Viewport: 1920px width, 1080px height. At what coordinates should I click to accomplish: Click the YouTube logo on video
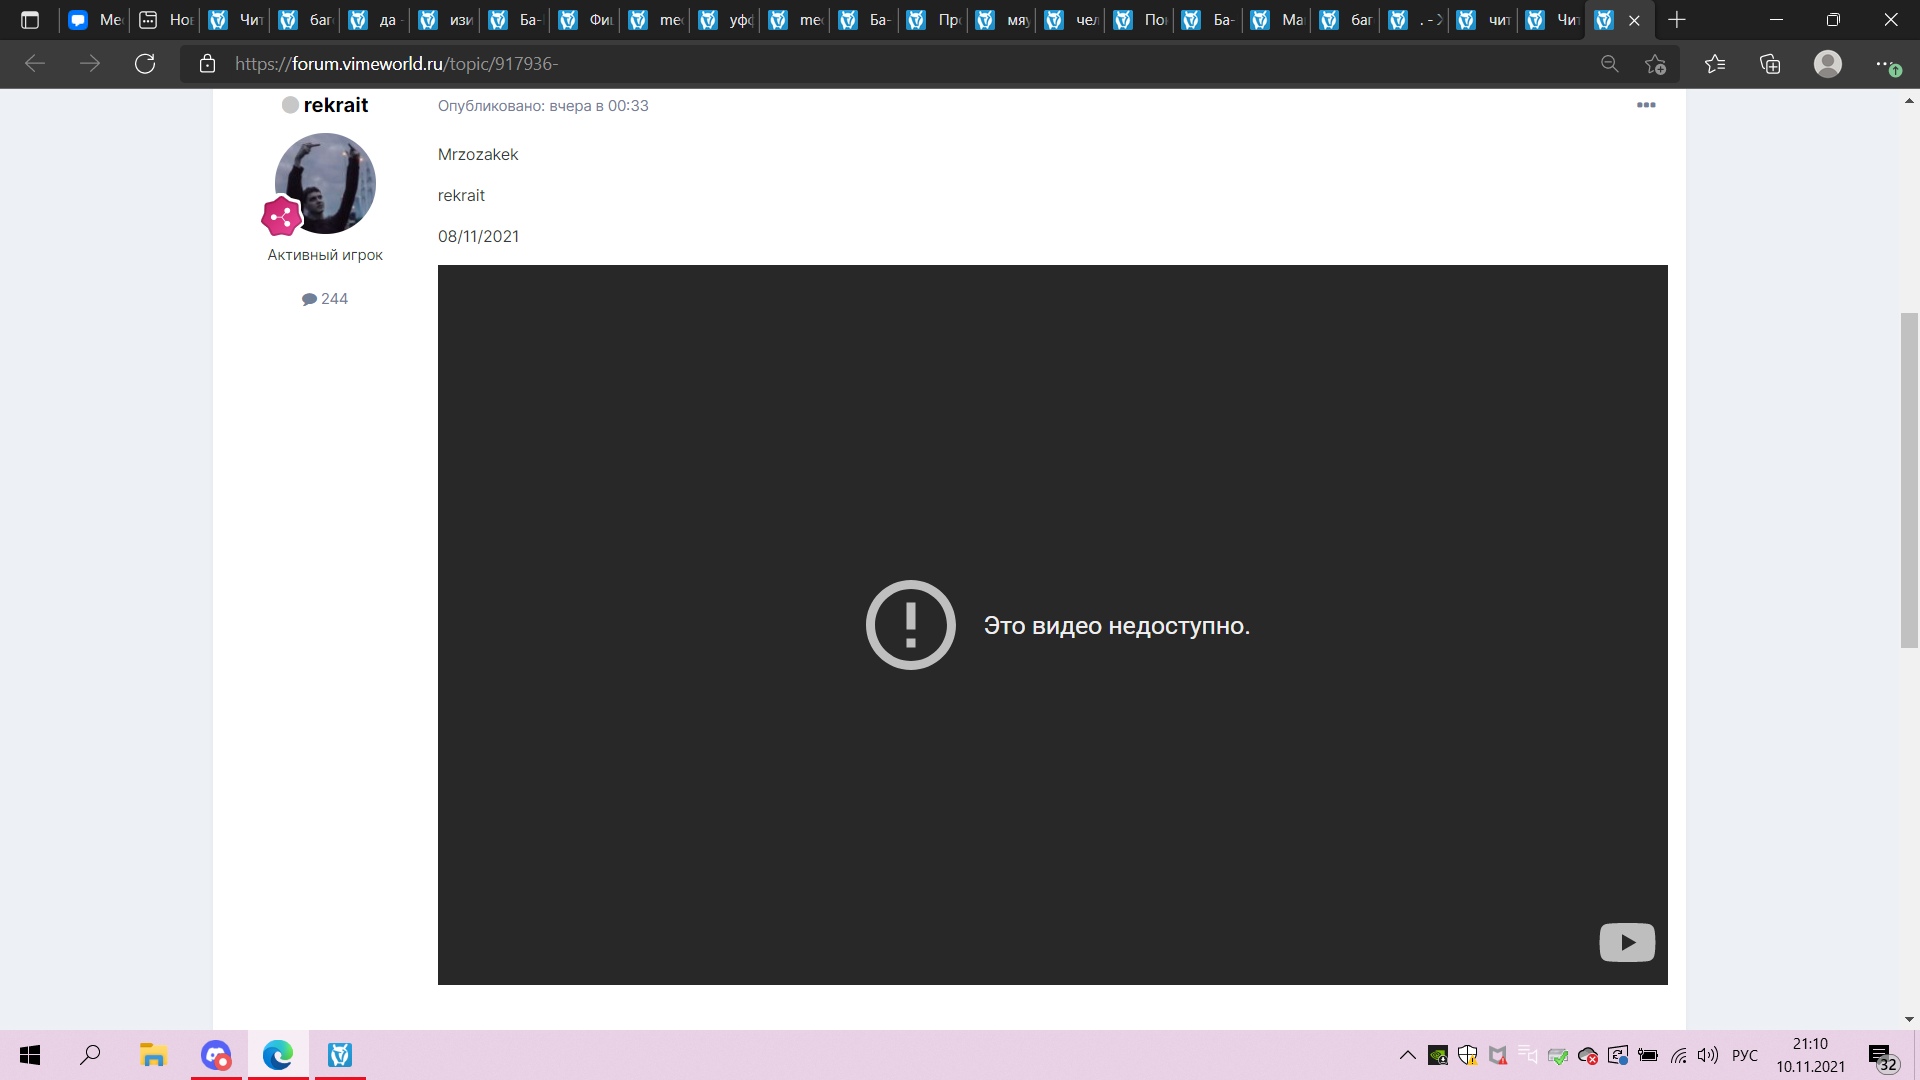pyautogui.click(x=1626, y=942)
